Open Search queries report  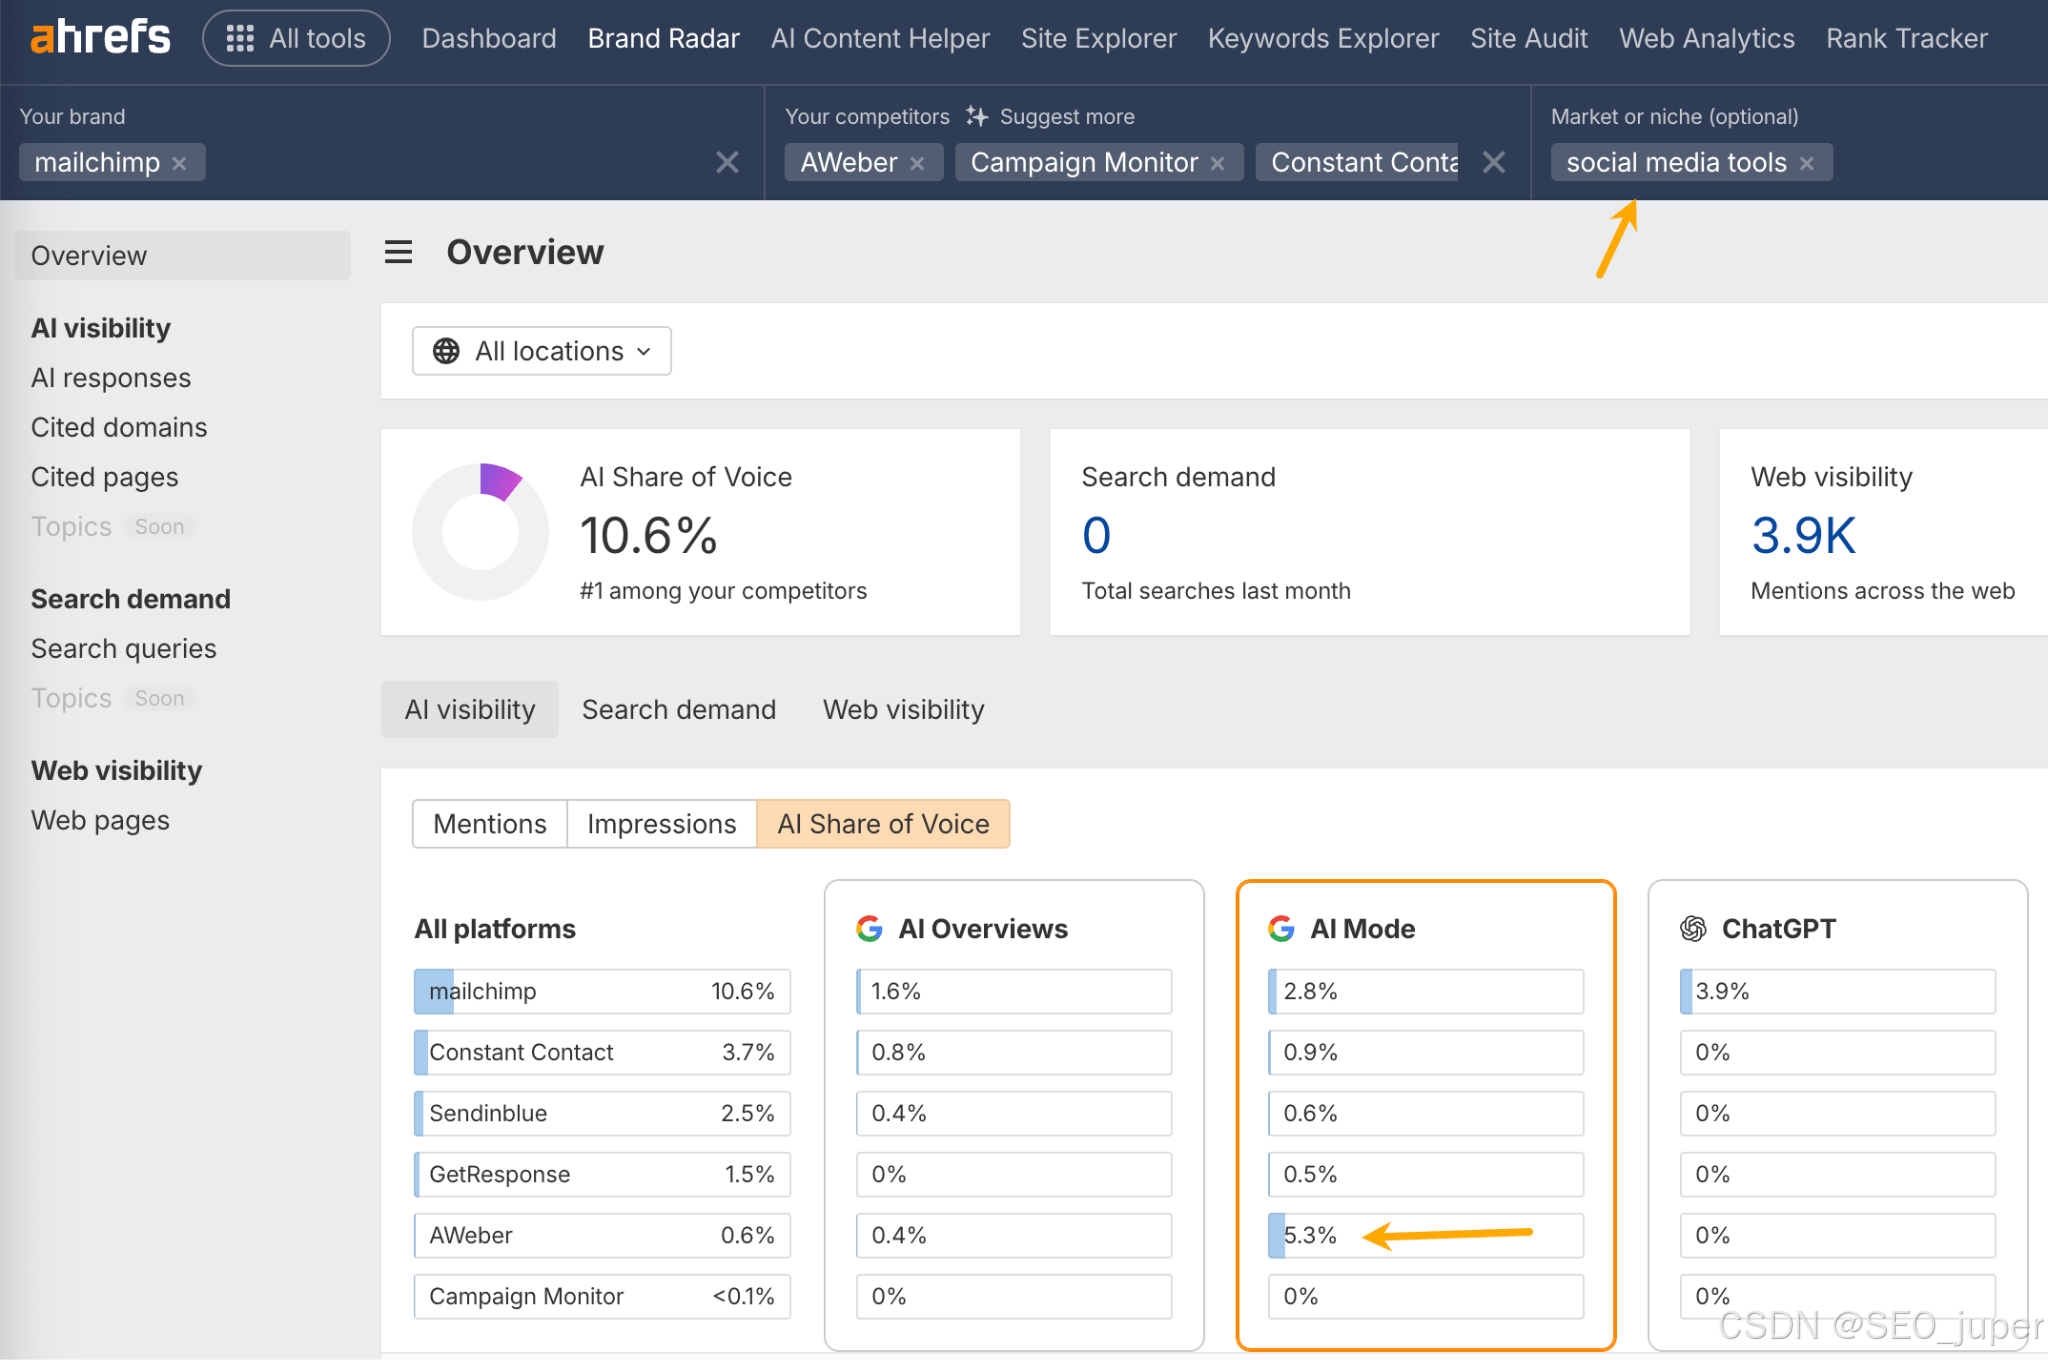[x=124, y=649]
